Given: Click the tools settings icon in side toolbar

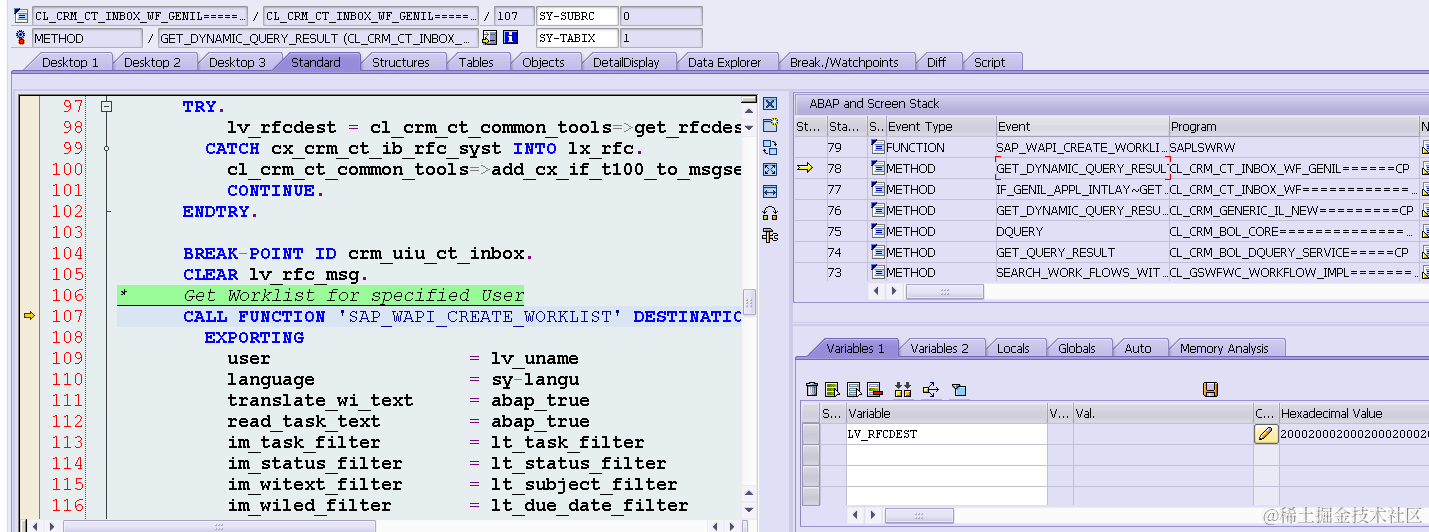Looking at the screenshot, I should coord(770,236).
